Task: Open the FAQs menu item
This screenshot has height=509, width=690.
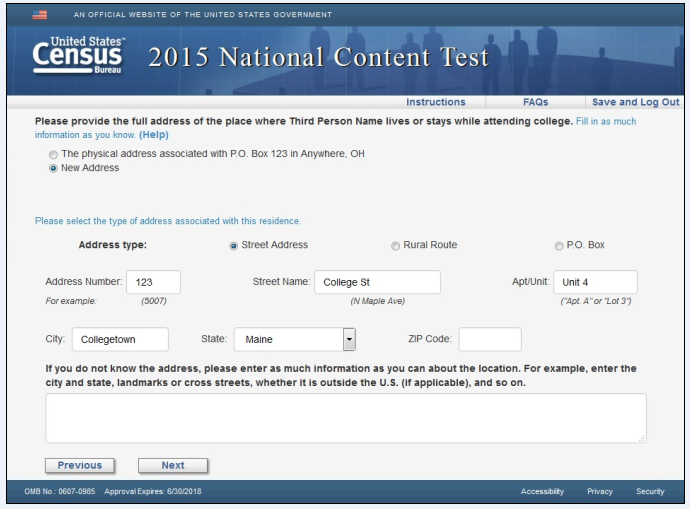Action: (x=535, y=102)
